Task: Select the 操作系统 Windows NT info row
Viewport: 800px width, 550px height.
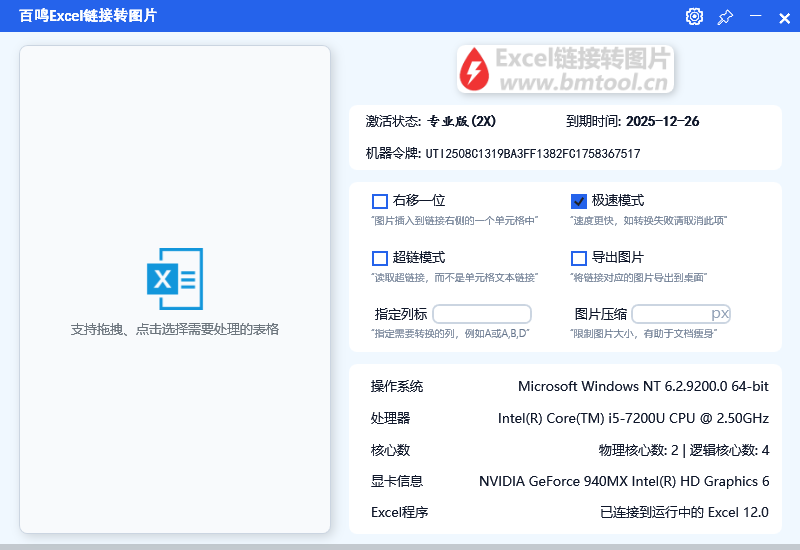Action: coord(569,387)
